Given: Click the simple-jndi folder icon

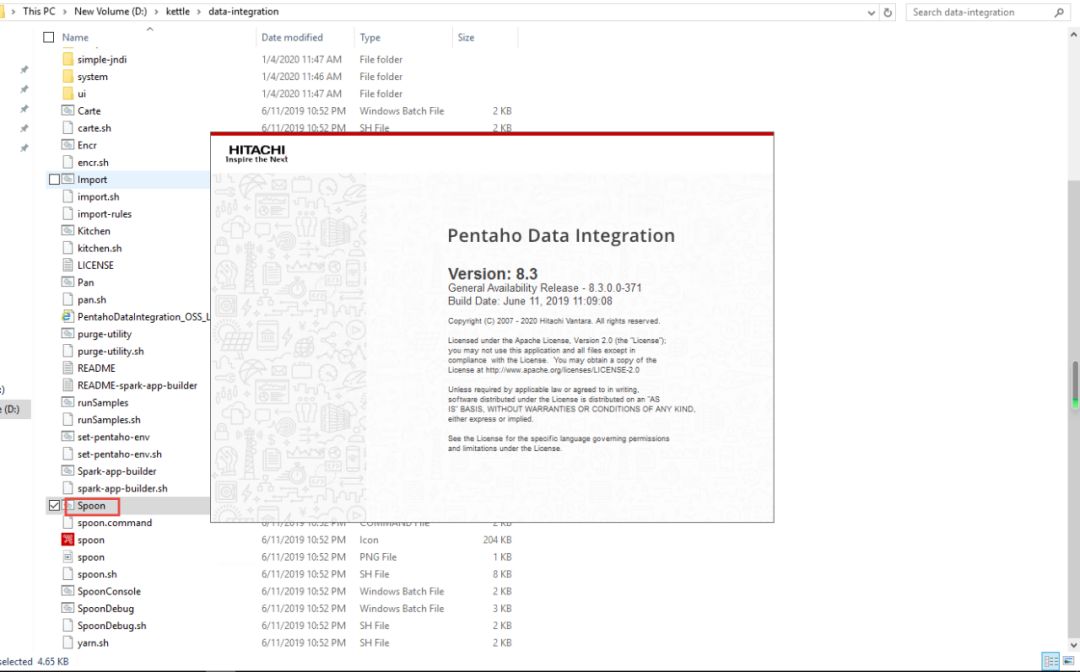Looking at the screenshot, I should tap(68, 59).
